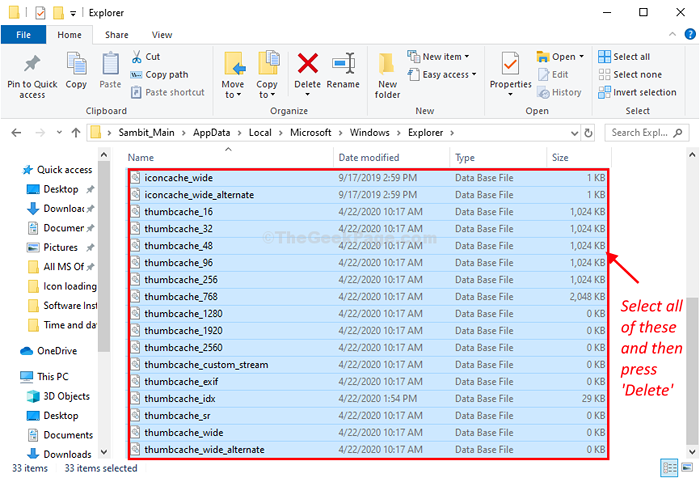
Task: Click the Large icons view button in status bar
Action: point(688,468)
